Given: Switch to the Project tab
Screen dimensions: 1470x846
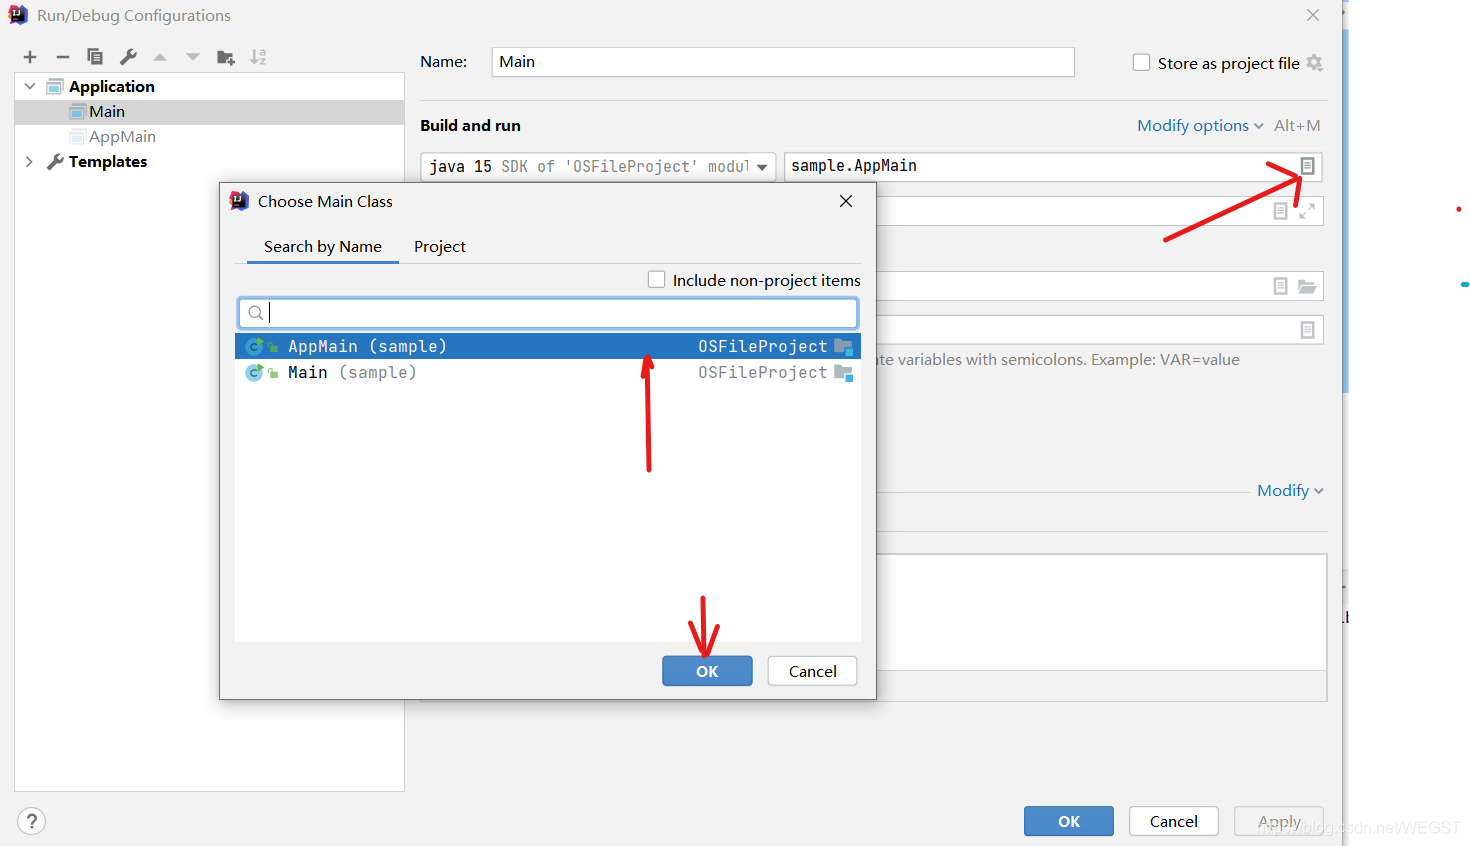Looking at the screenshot, I should point(439,246).
